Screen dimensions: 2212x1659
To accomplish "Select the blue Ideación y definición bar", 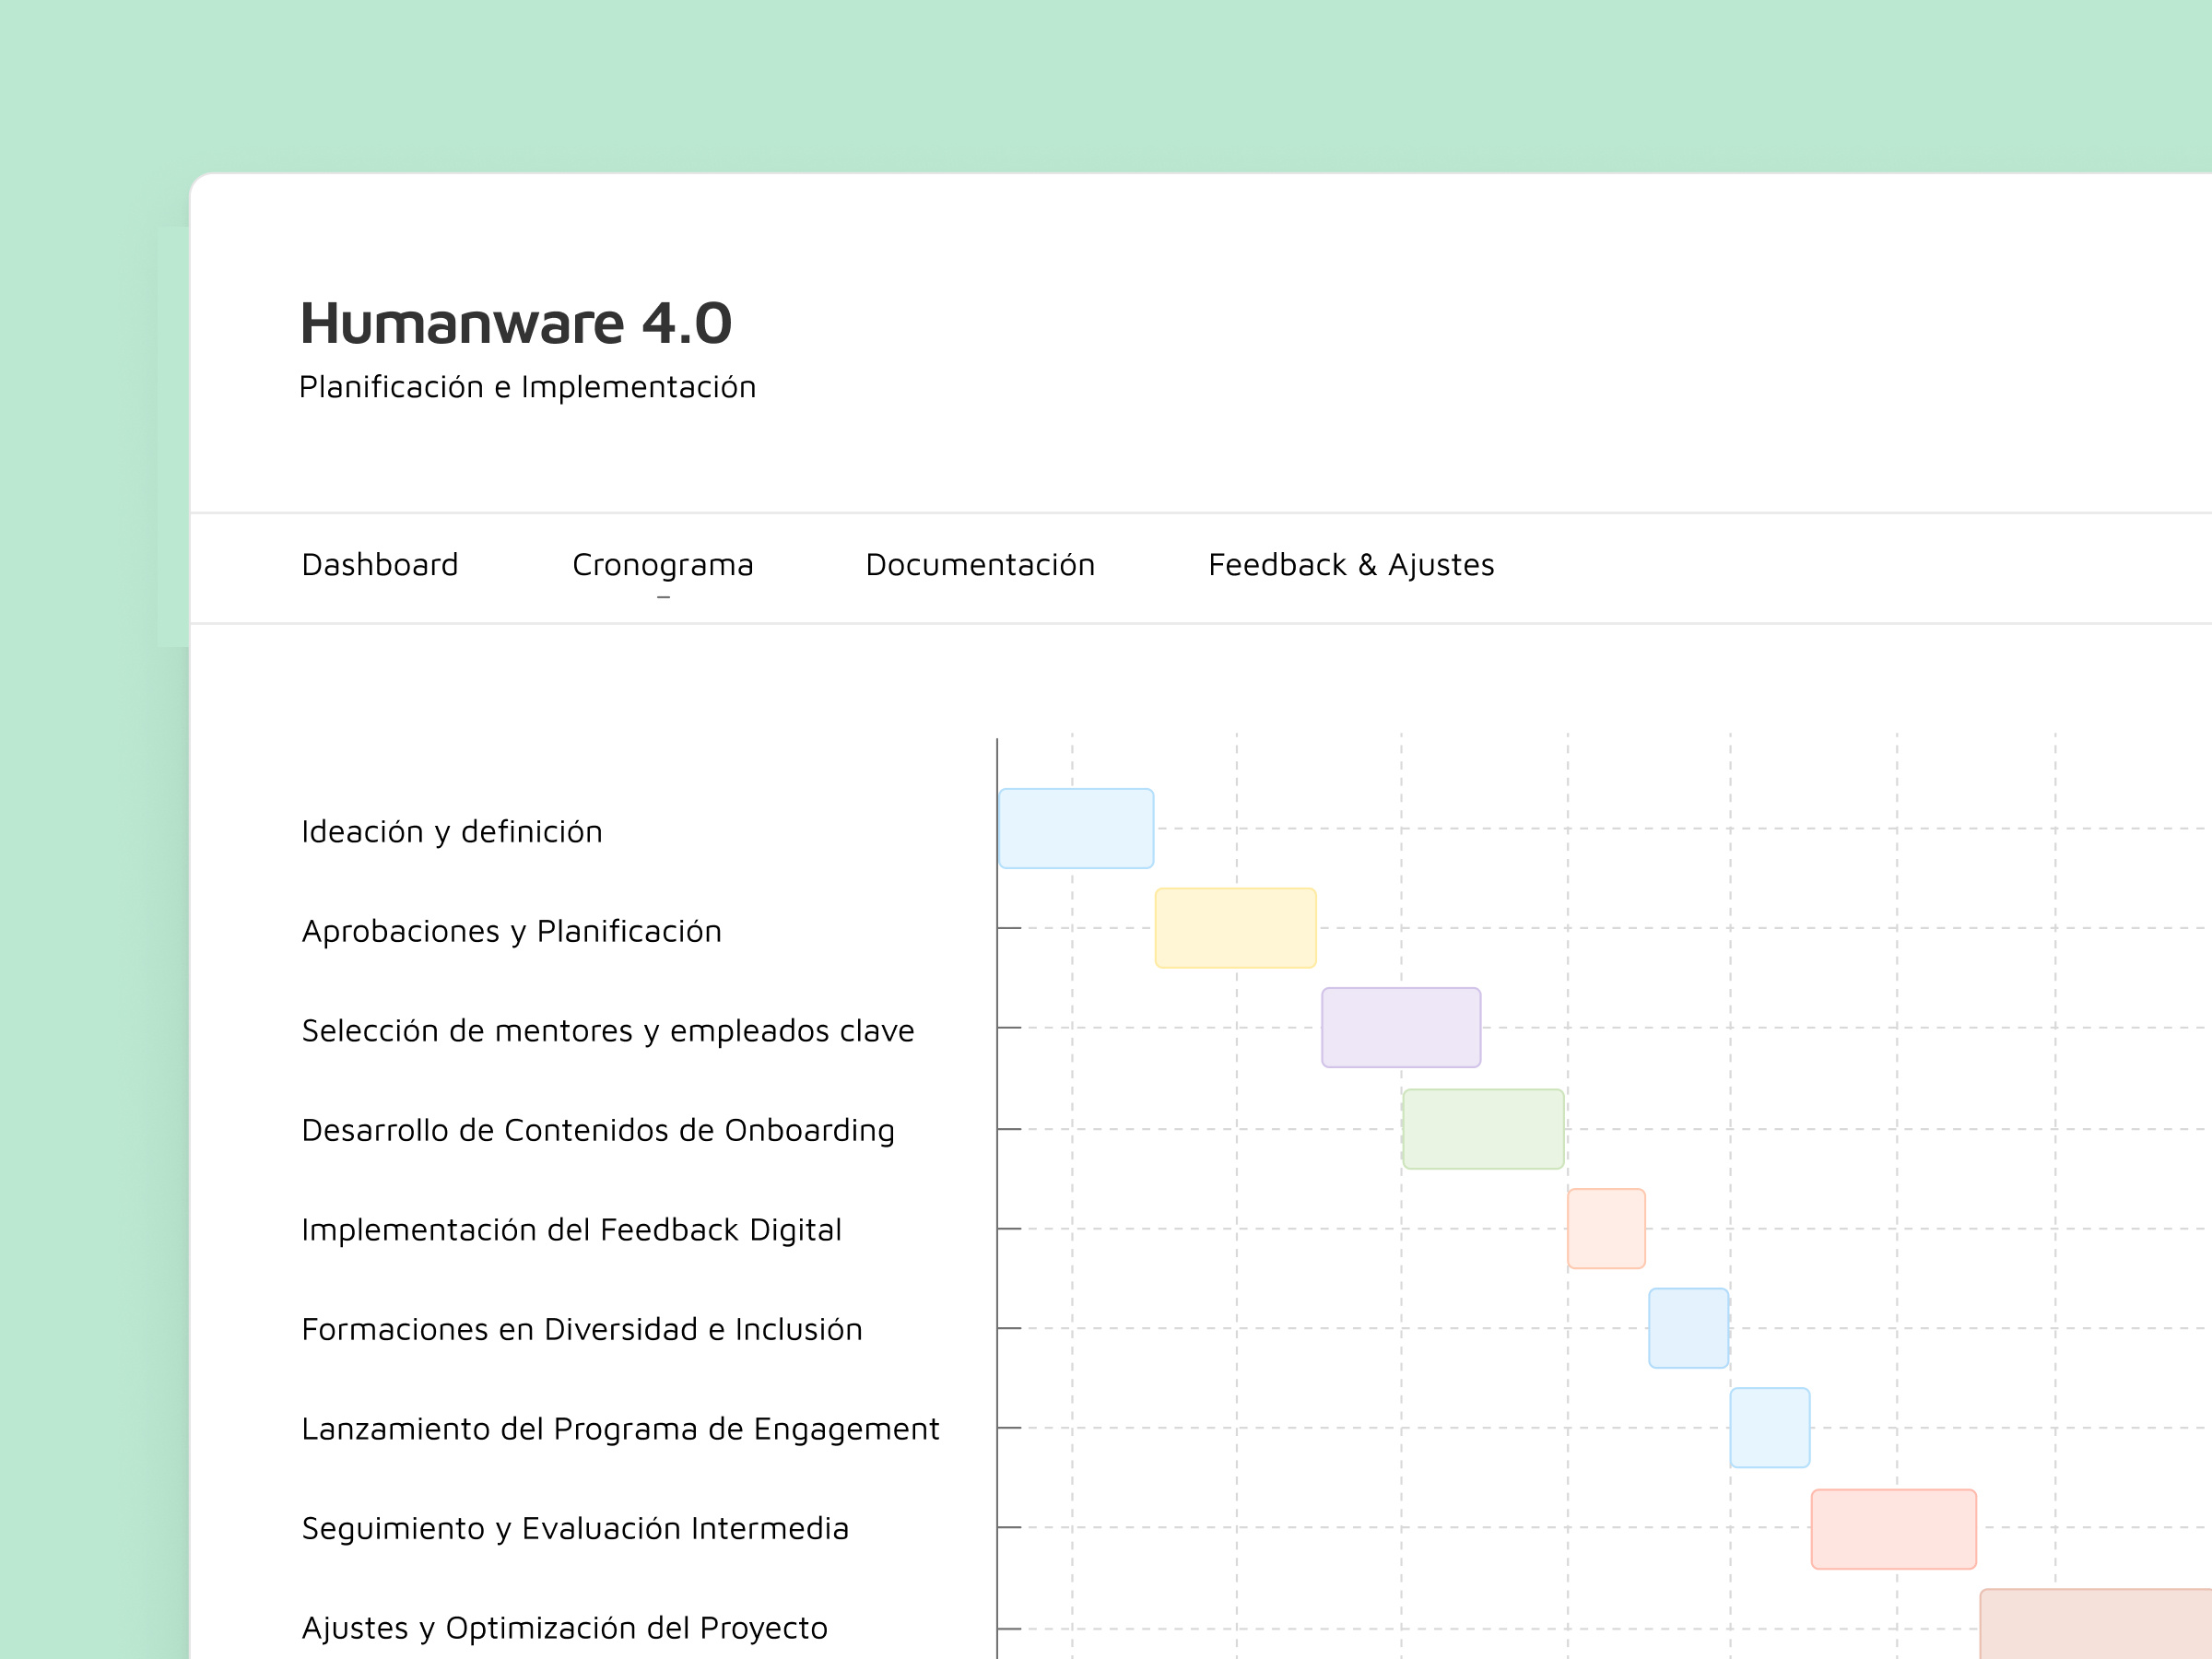I will coord(1076,828).
